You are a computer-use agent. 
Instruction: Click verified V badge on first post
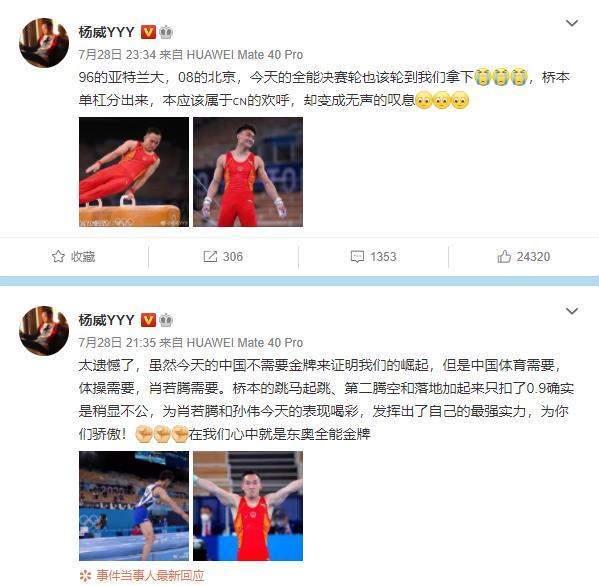click(x=148, y=32)
